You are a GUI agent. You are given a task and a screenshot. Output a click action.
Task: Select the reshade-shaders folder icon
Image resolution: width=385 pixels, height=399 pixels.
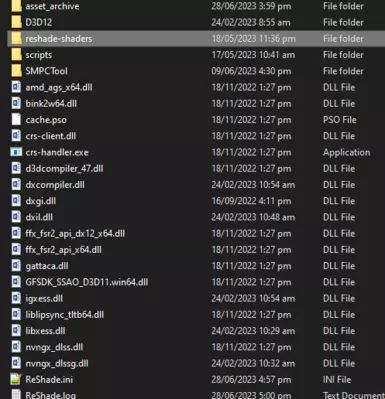point(16,39)
